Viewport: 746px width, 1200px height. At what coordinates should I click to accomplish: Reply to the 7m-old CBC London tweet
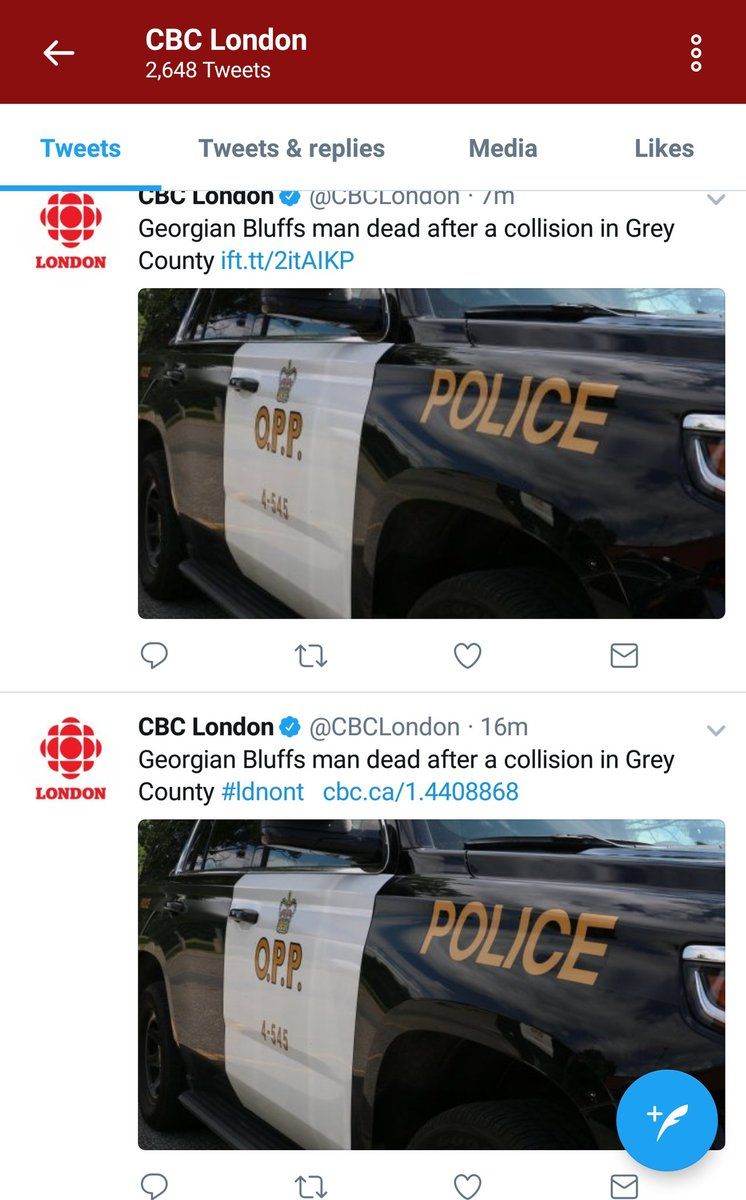click(x=153, y=656)
